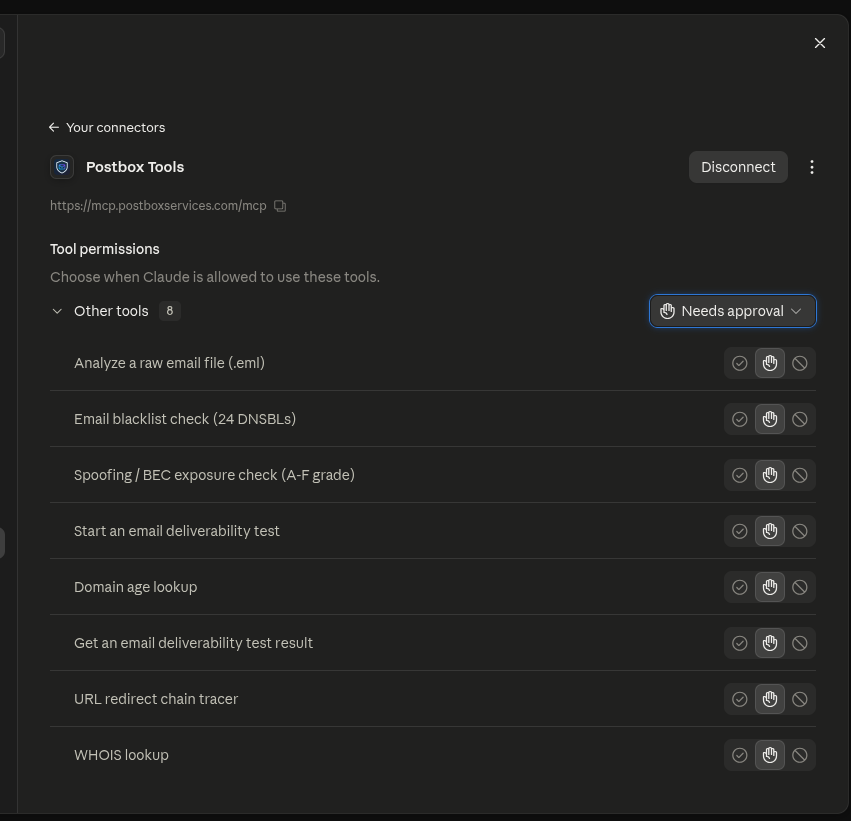Require approval for 'Spoofing / BEC exposure check'
Screen dimensions: 851x821
[770, 475]
